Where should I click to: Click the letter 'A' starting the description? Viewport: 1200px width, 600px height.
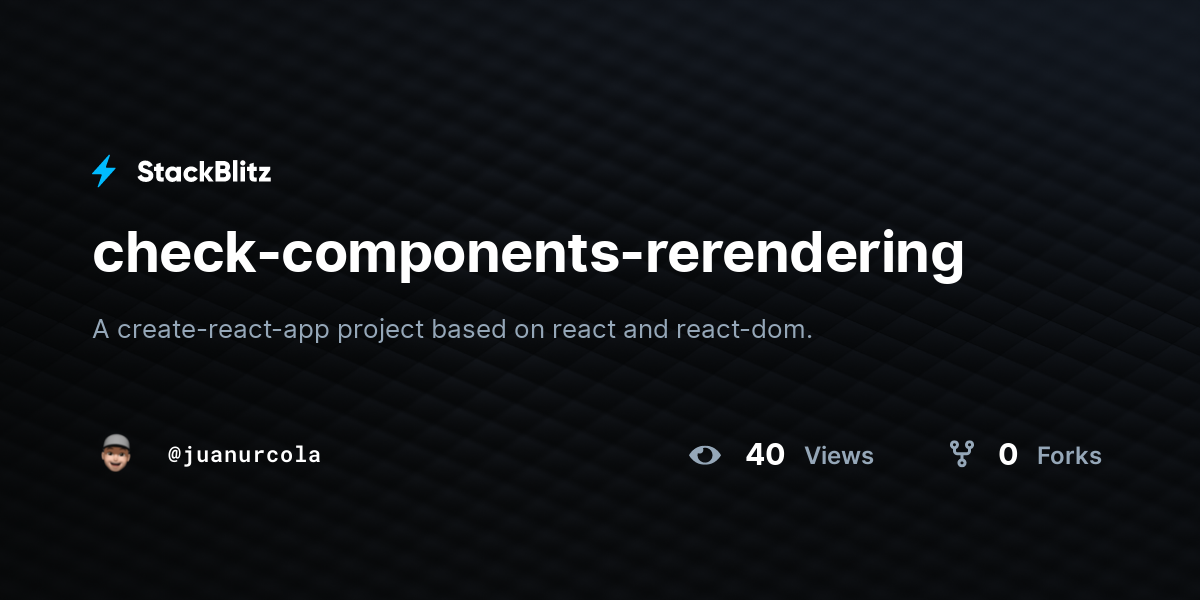(101, 330)
